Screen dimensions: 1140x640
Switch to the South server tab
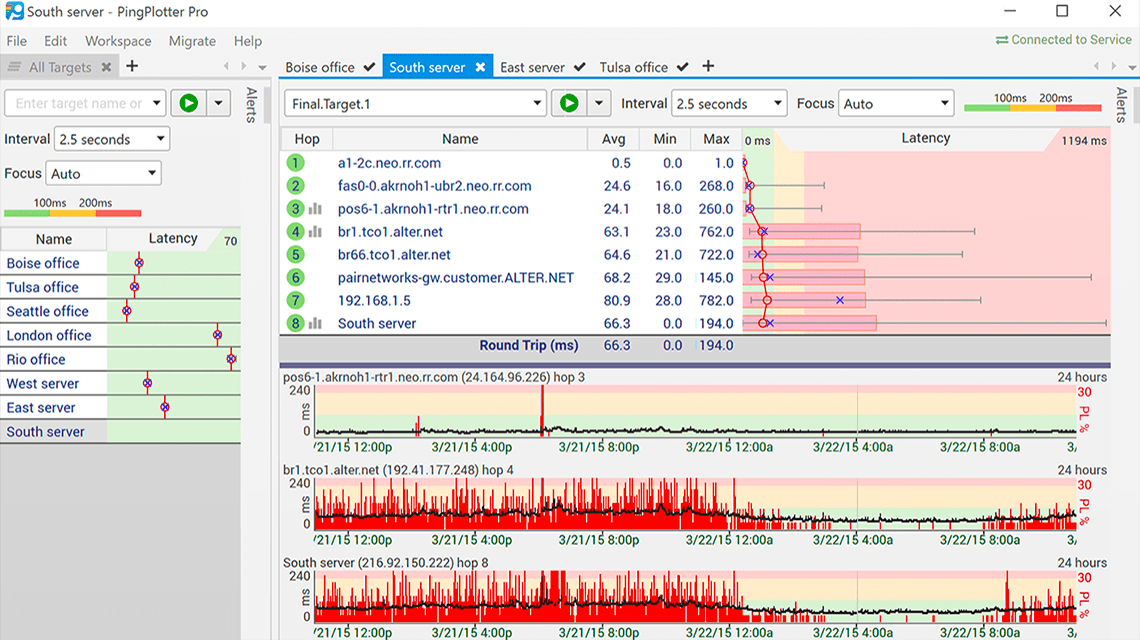click(x=427, y=66)
